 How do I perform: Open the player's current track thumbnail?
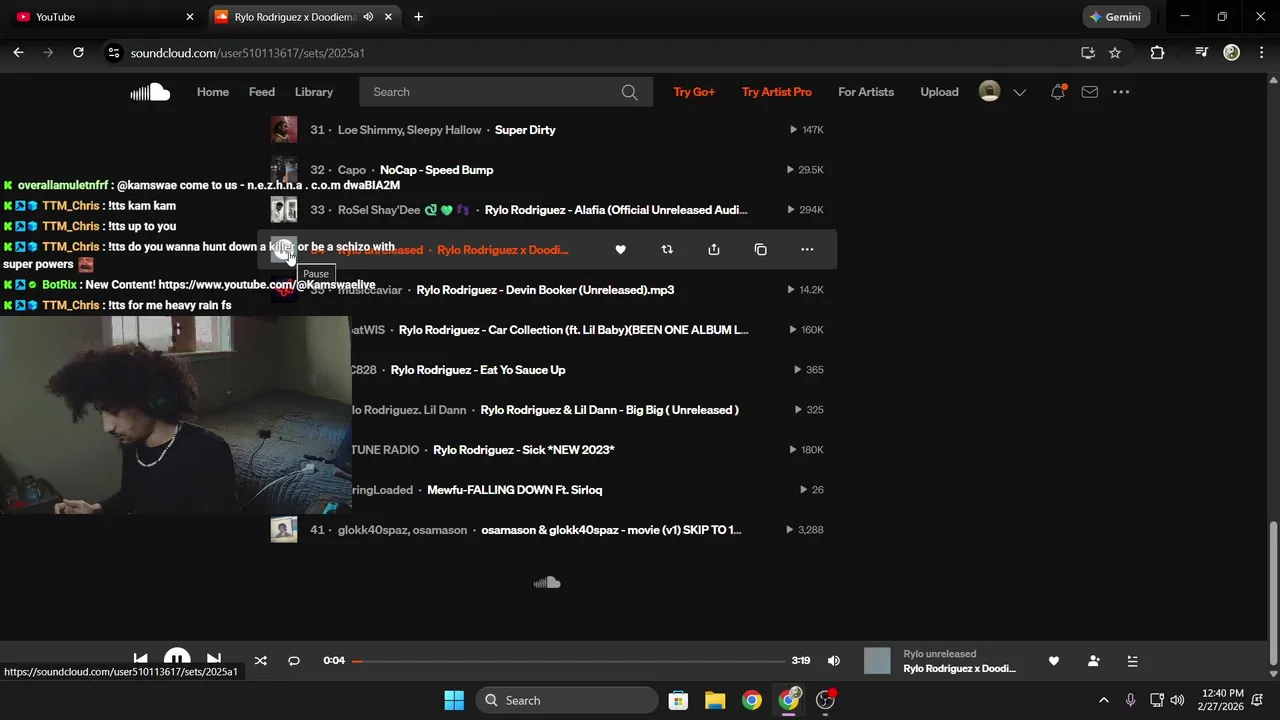coord(877,661)
